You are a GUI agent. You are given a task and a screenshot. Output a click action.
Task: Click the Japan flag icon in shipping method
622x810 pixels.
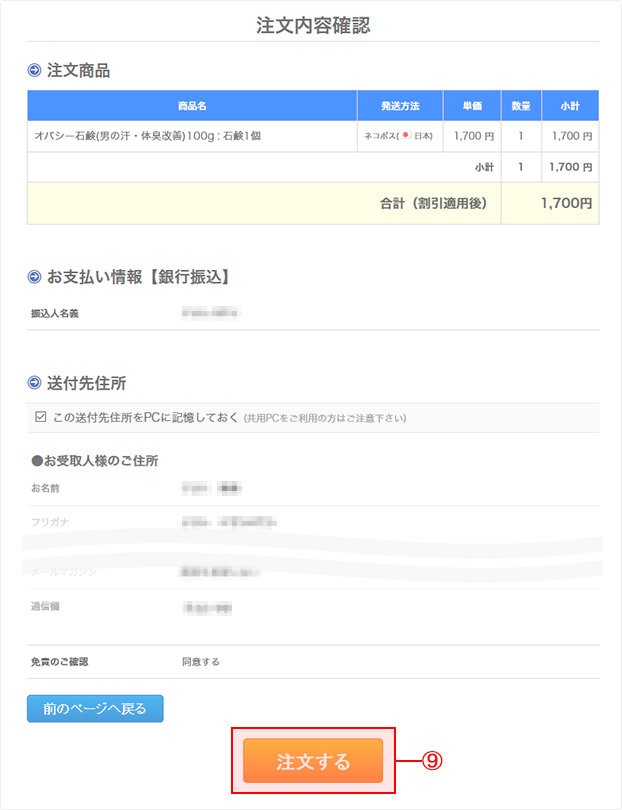coord(406,135)
